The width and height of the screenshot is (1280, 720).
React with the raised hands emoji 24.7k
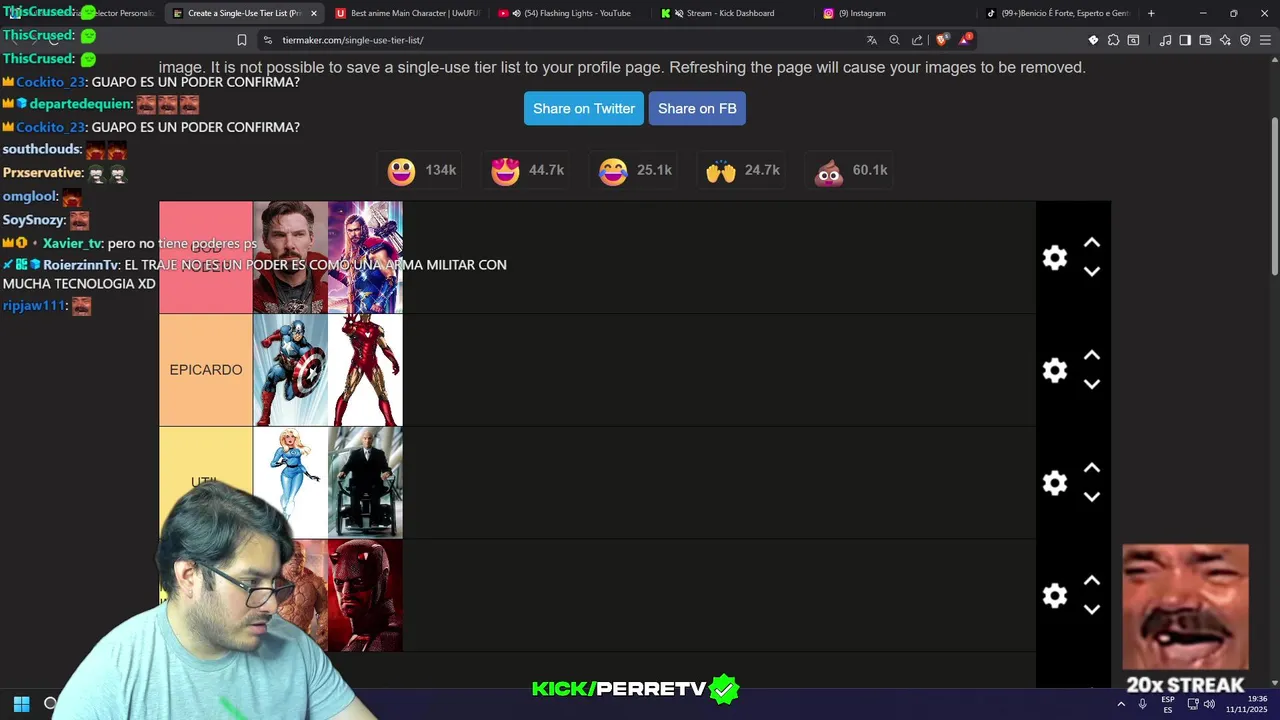click(x=743, y=170)
